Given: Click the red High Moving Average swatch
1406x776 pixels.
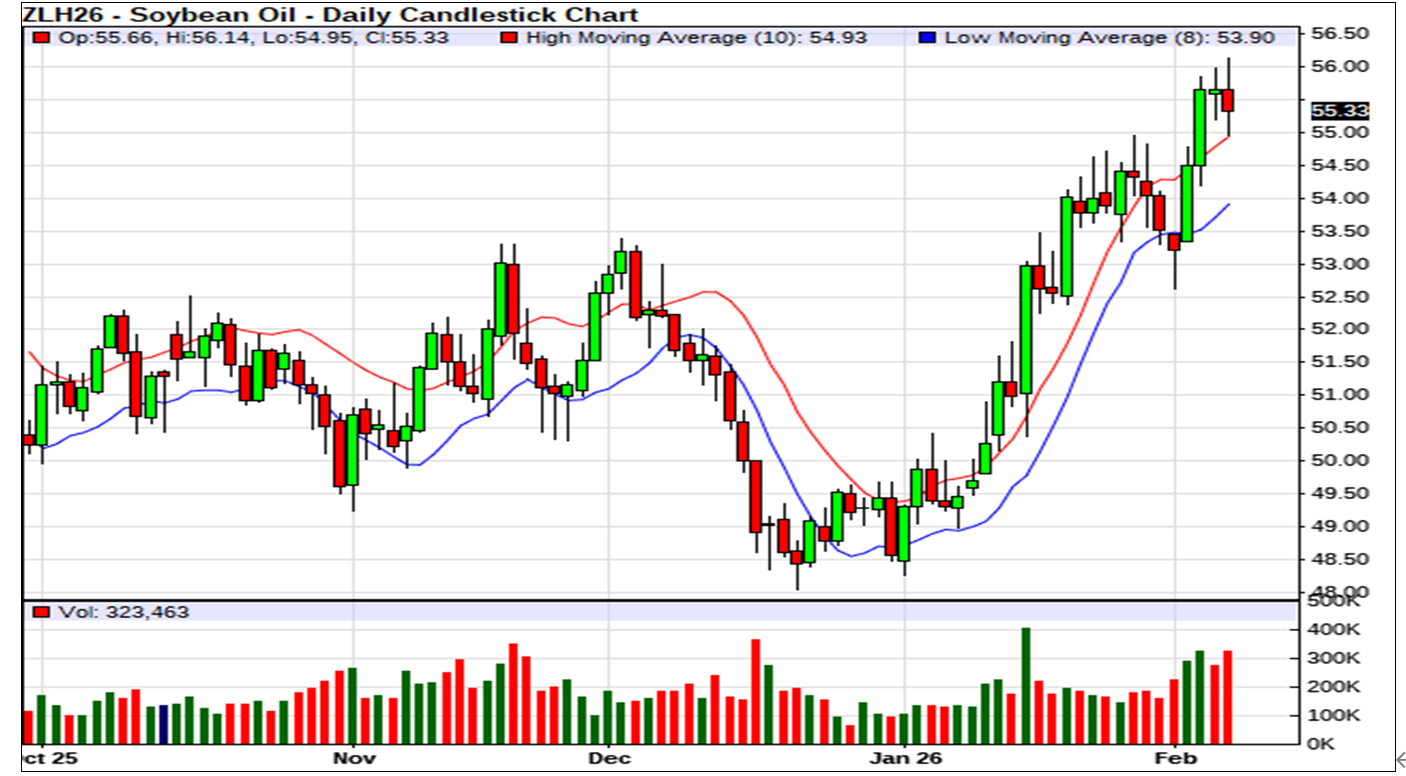Looking at the screenshot, I should [509, 38].
